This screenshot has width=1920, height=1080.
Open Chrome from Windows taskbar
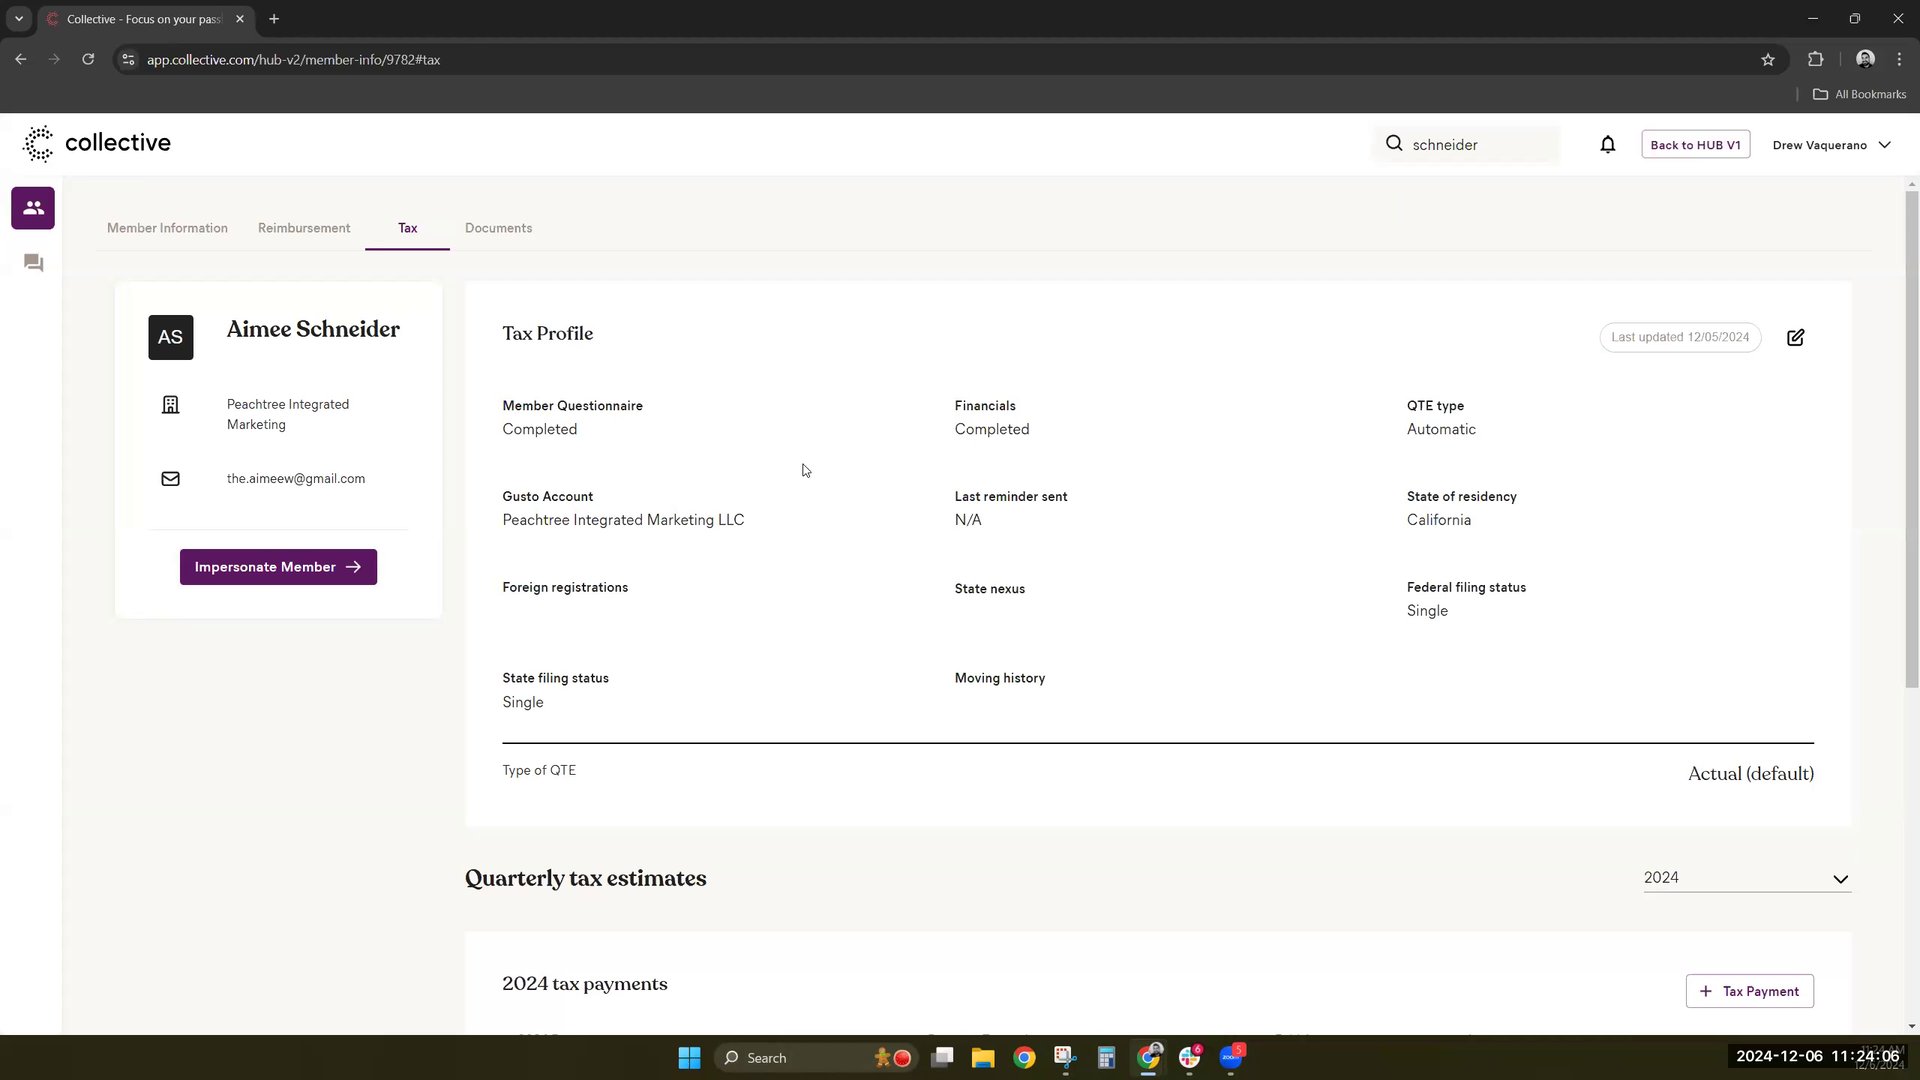(x=1024, y=1058)
